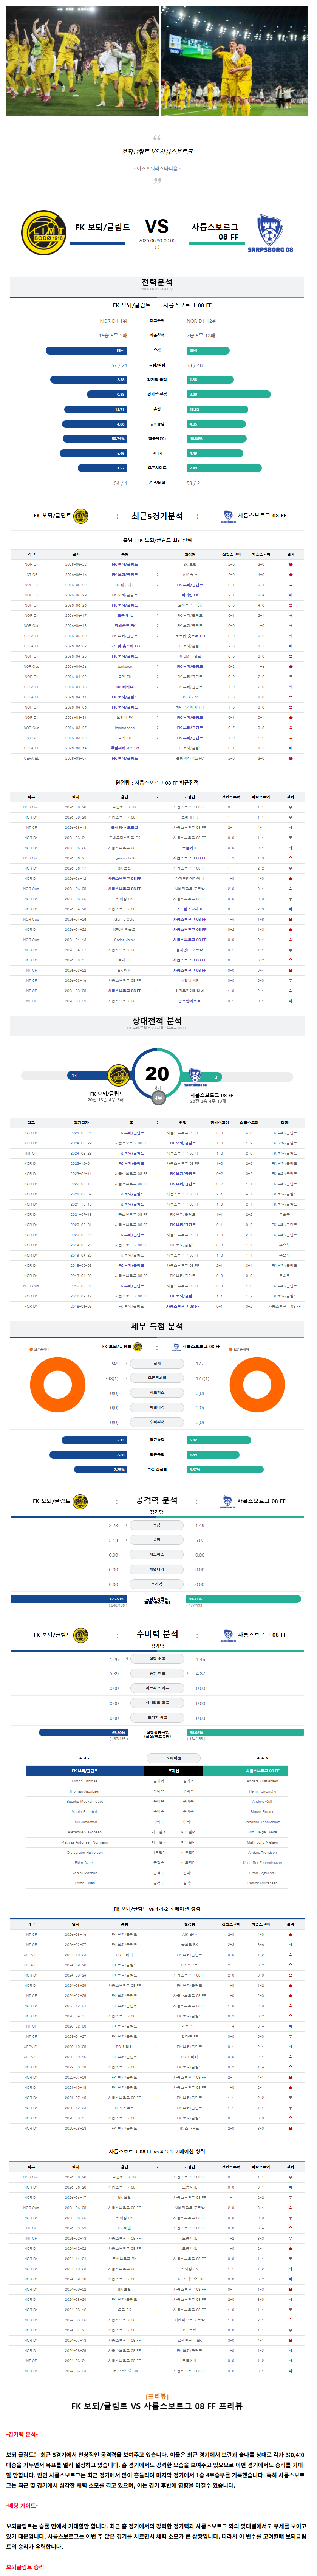The image size is (317, 2576).
Task: Click the '원정팀: 사릅스보르그 08 FF 최근전적' table title
Action: coord(157,783)
